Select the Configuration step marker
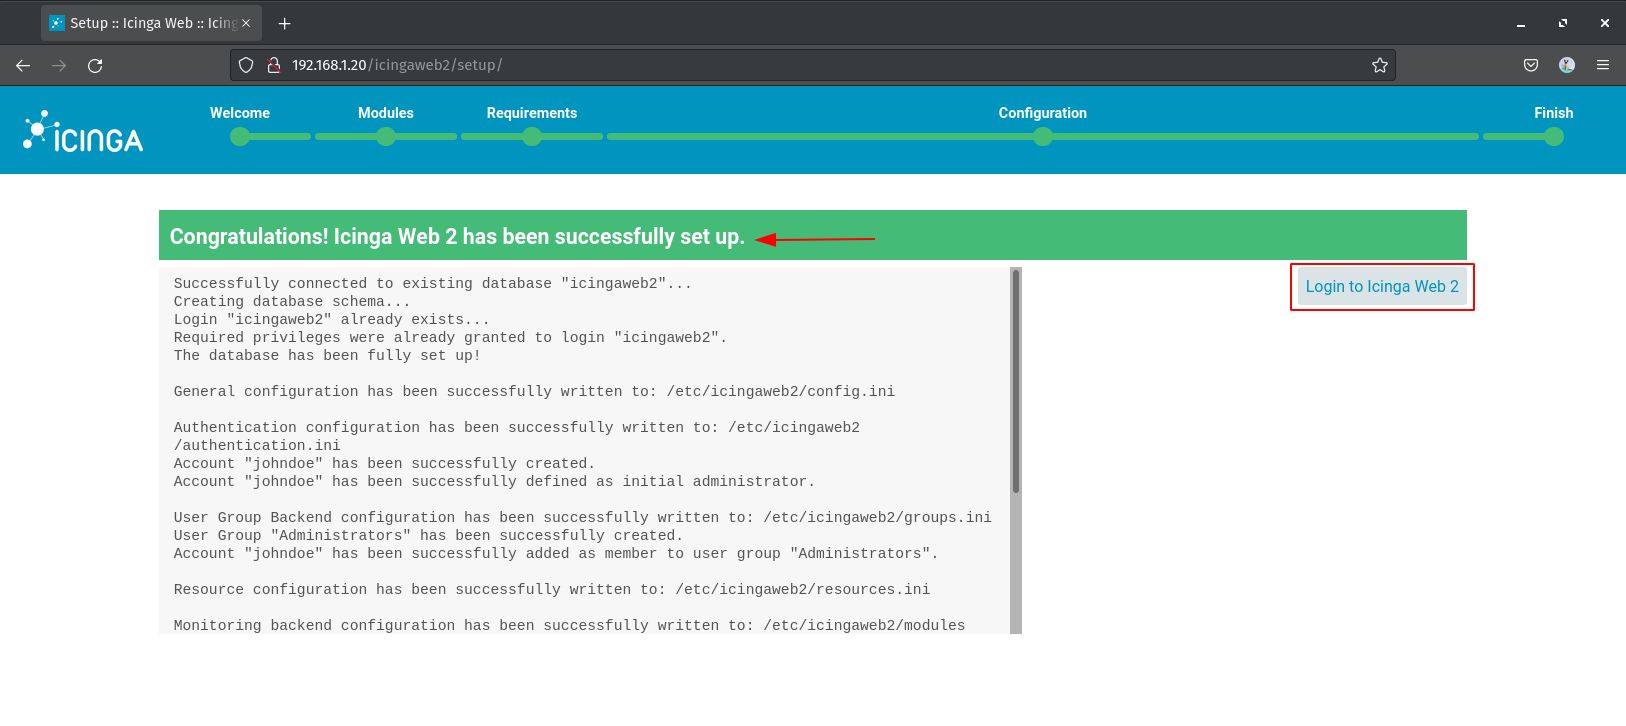 (1042, 137)
